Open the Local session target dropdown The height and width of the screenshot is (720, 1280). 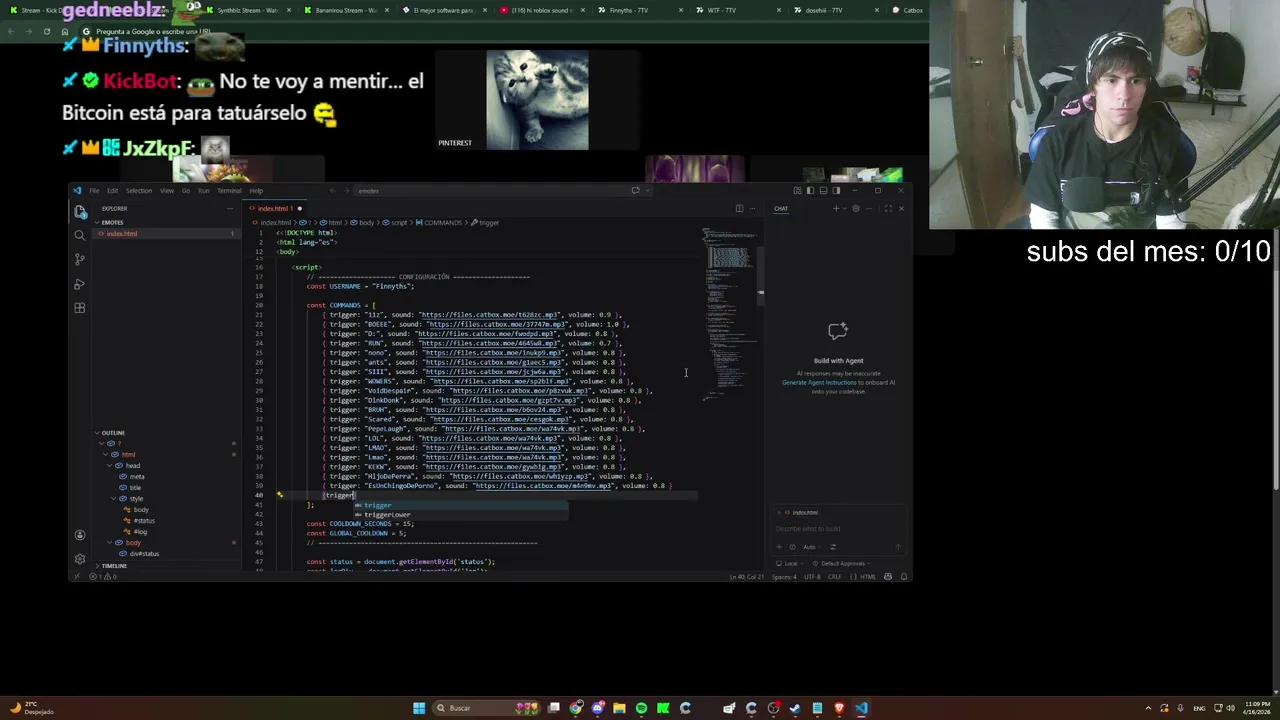coord(789,563)
